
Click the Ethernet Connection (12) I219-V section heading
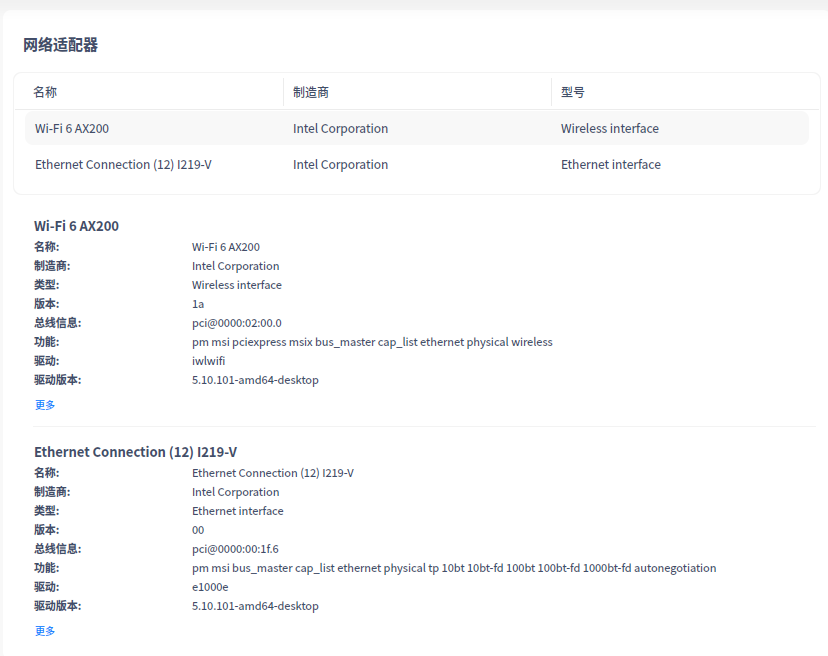(x=136, y=452)
